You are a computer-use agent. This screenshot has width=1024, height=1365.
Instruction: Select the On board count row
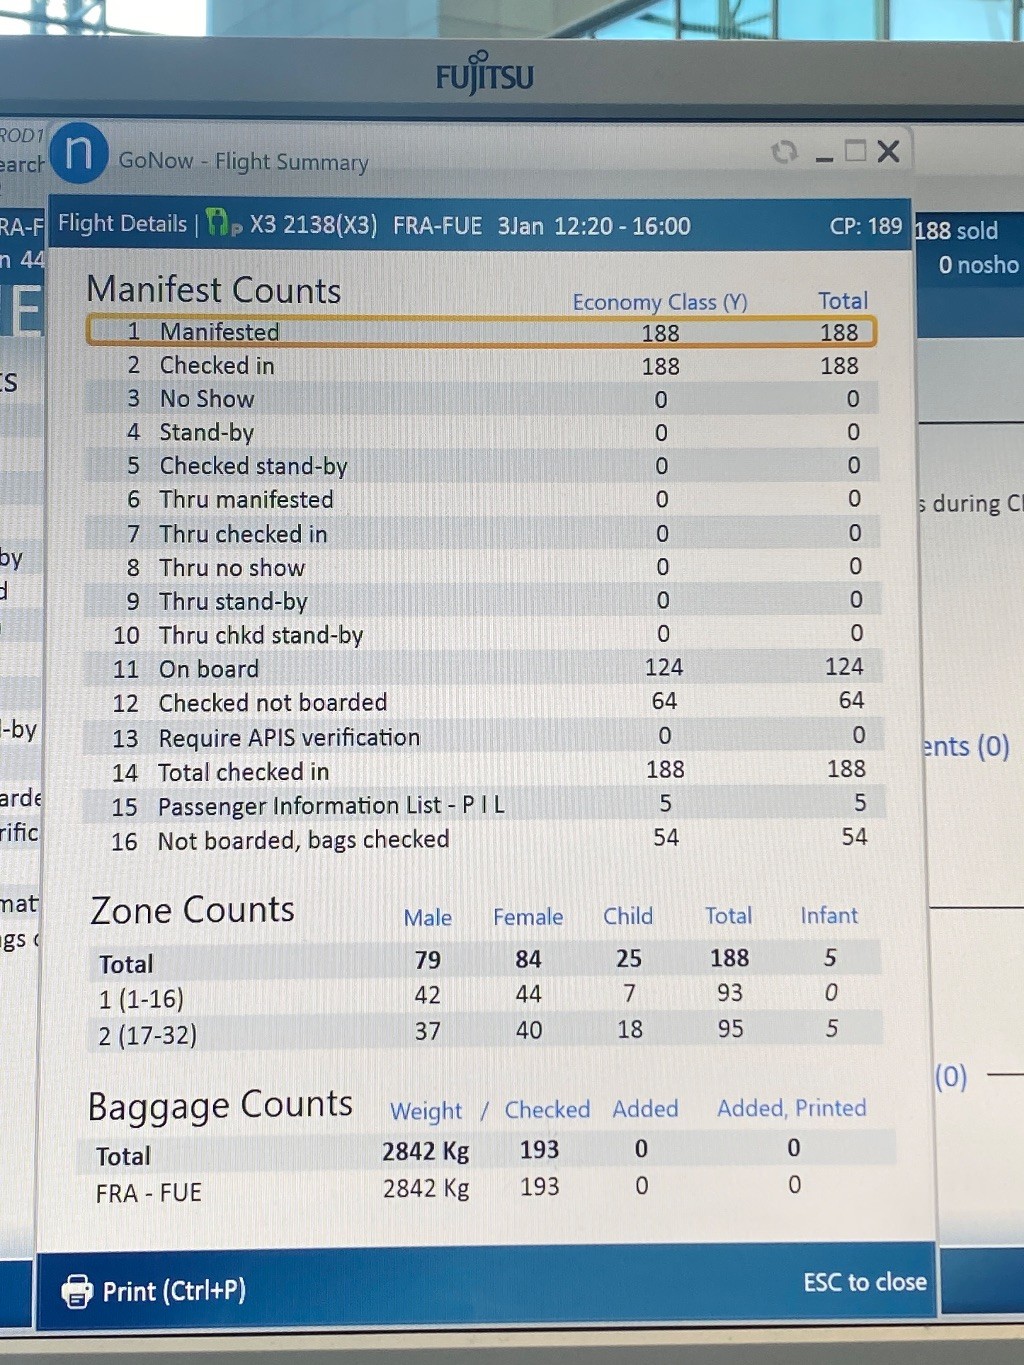tap(480, 668)
